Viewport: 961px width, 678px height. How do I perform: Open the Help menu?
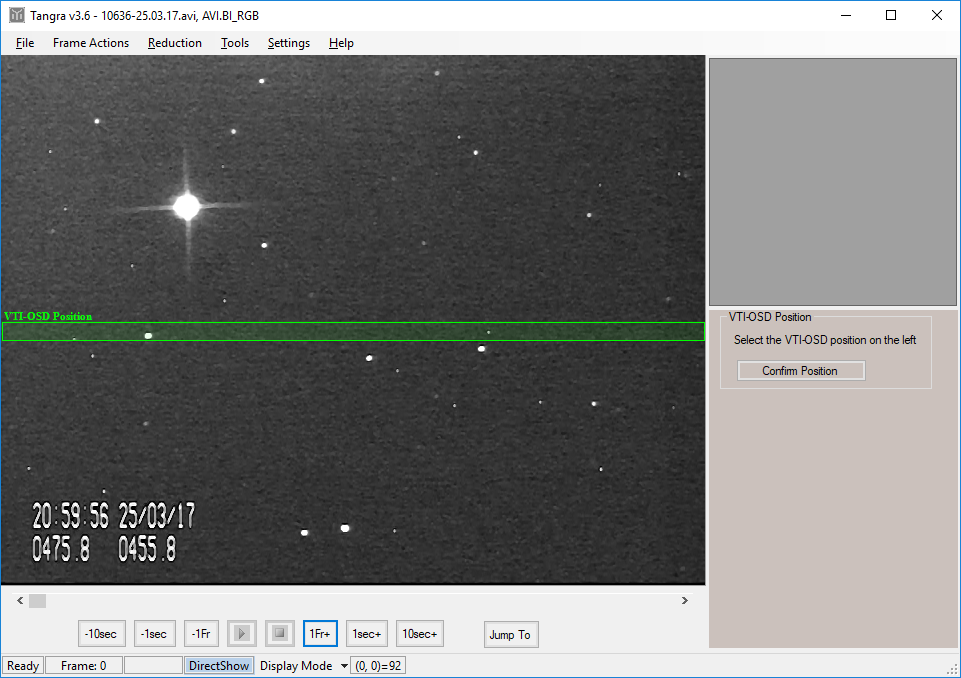coord(341,43)
